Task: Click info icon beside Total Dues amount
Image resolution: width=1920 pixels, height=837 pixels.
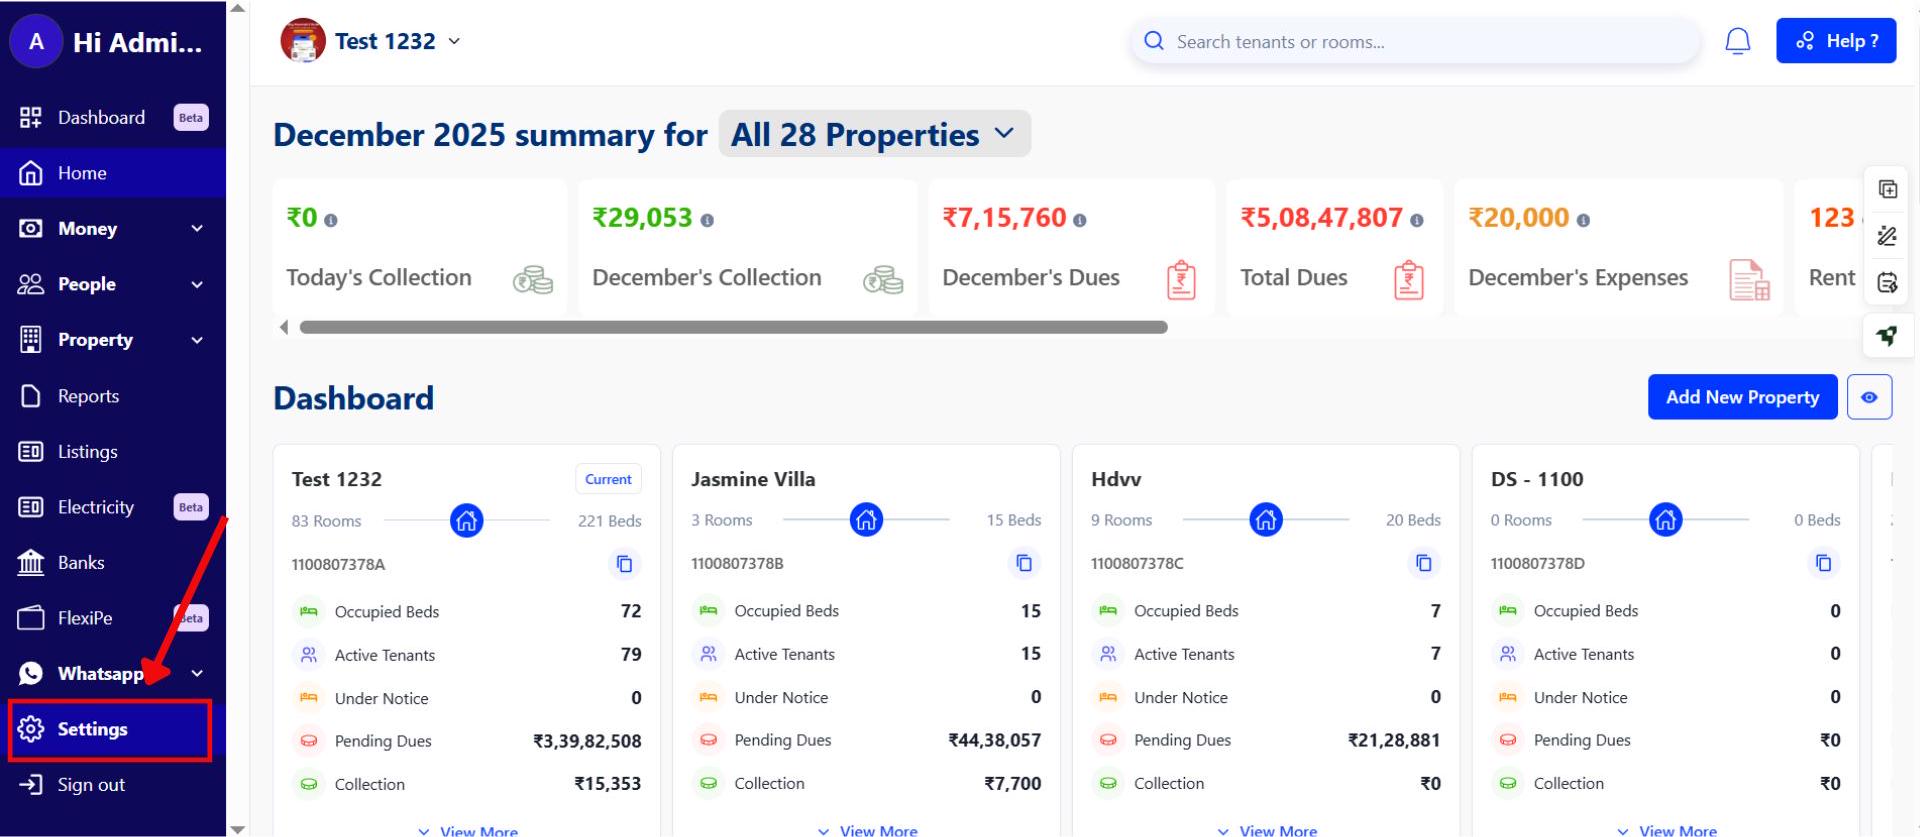Action: point(1416,220)
